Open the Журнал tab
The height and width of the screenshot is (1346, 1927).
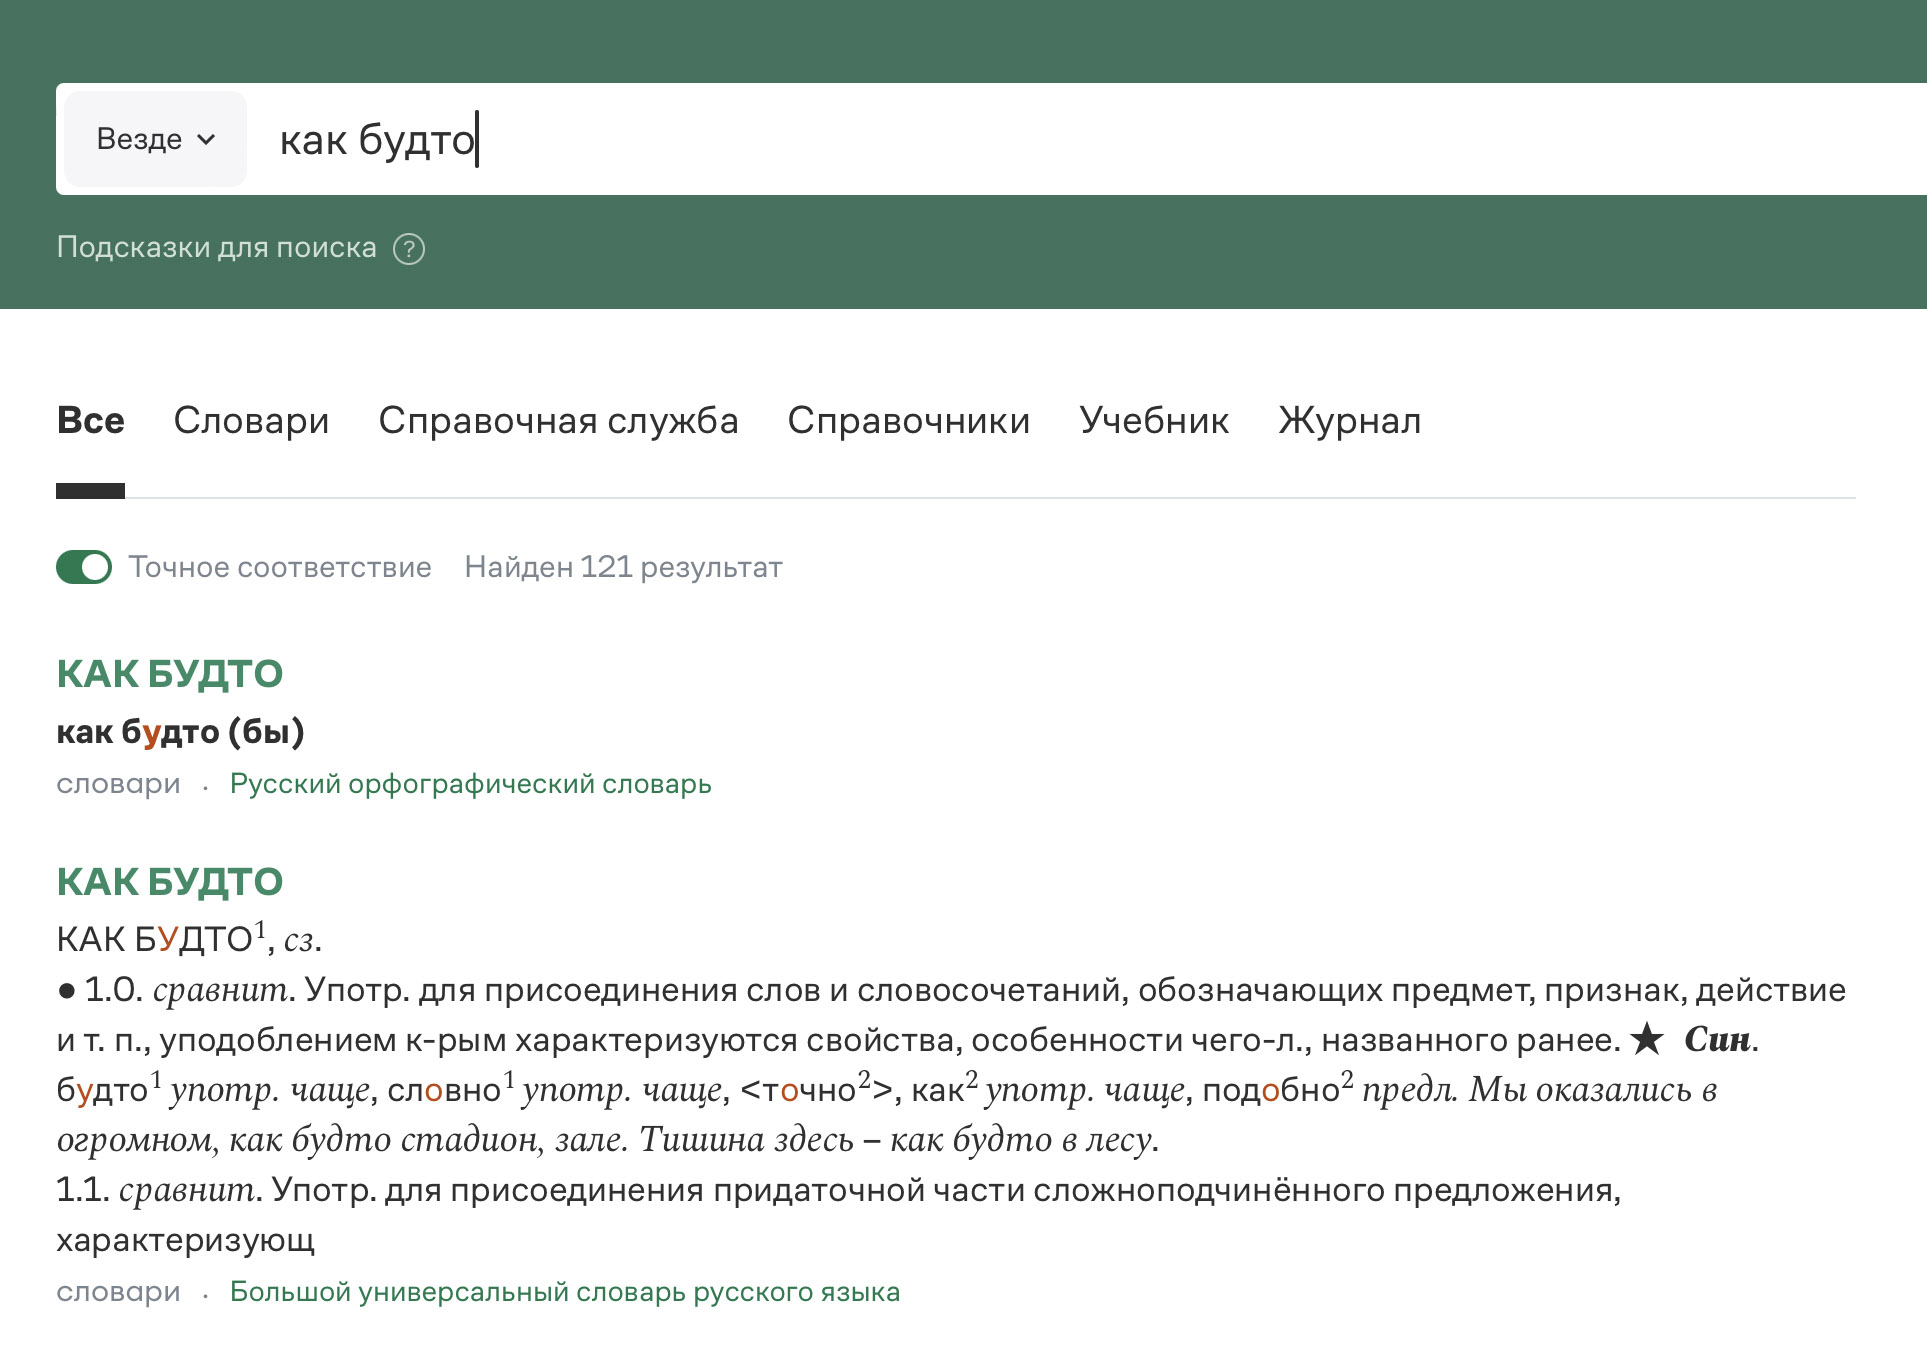[1349, 421]
